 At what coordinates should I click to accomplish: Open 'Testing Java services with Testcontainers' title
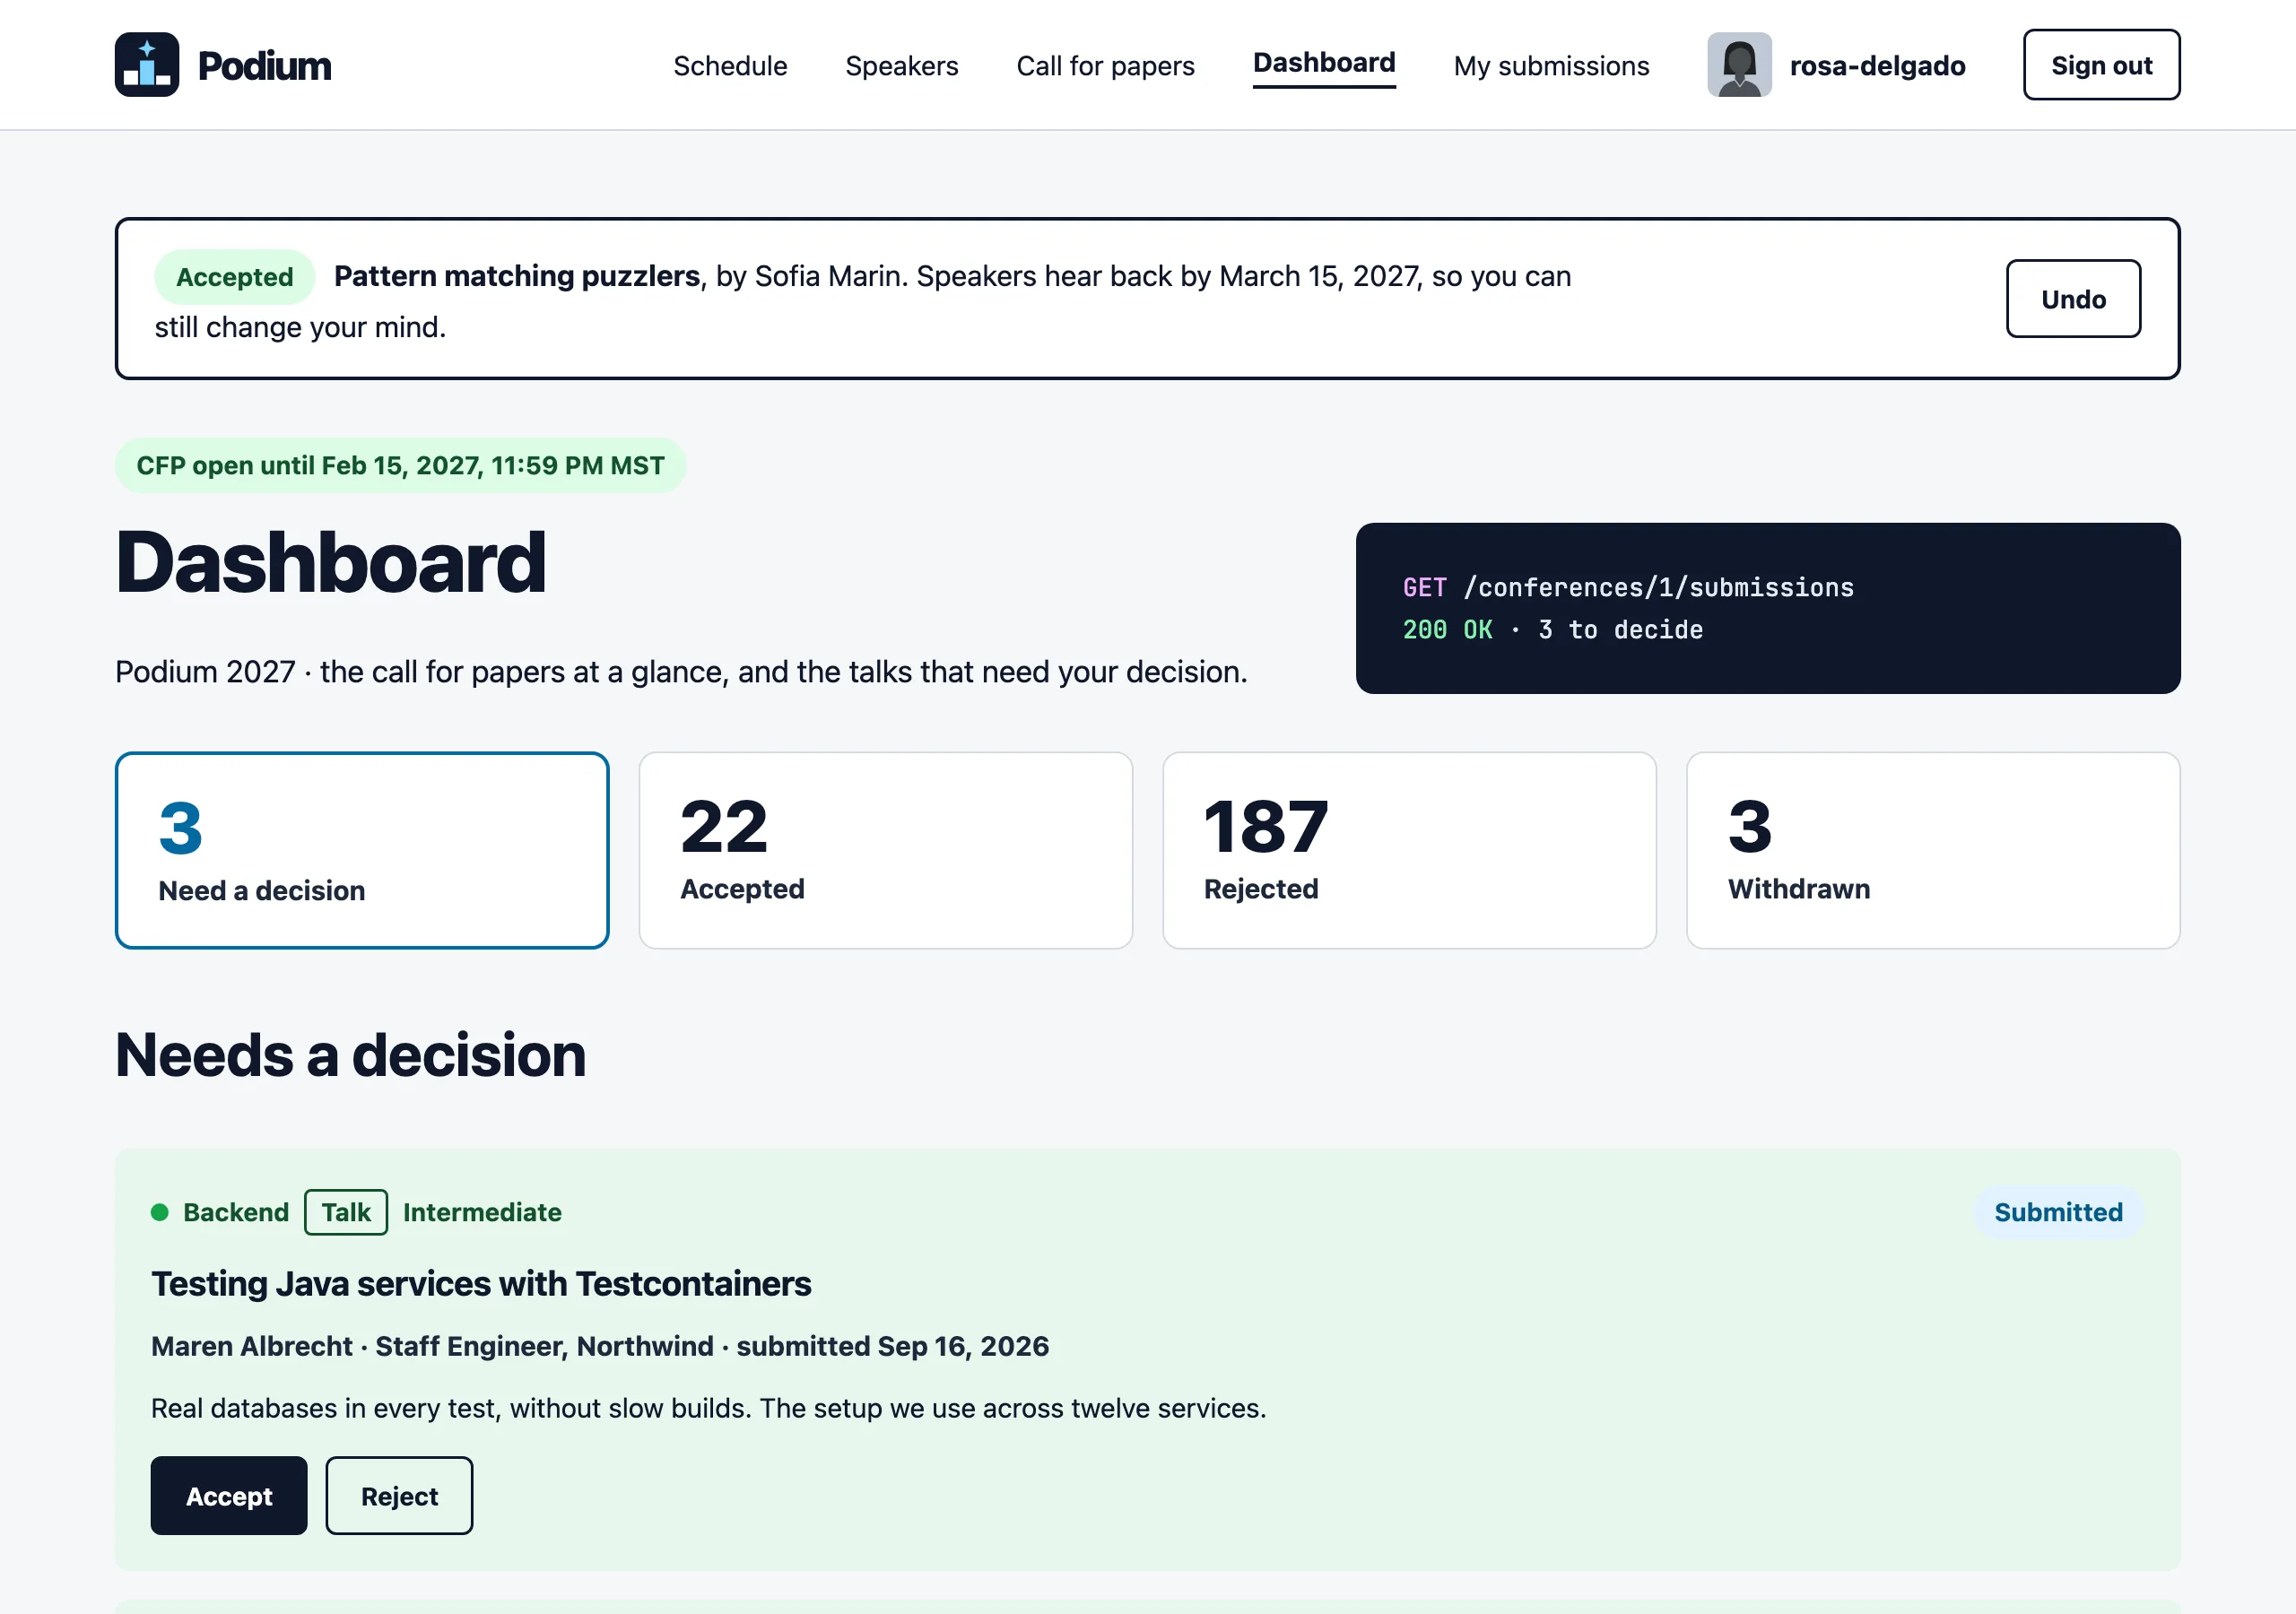click(x=481, y=1283)
